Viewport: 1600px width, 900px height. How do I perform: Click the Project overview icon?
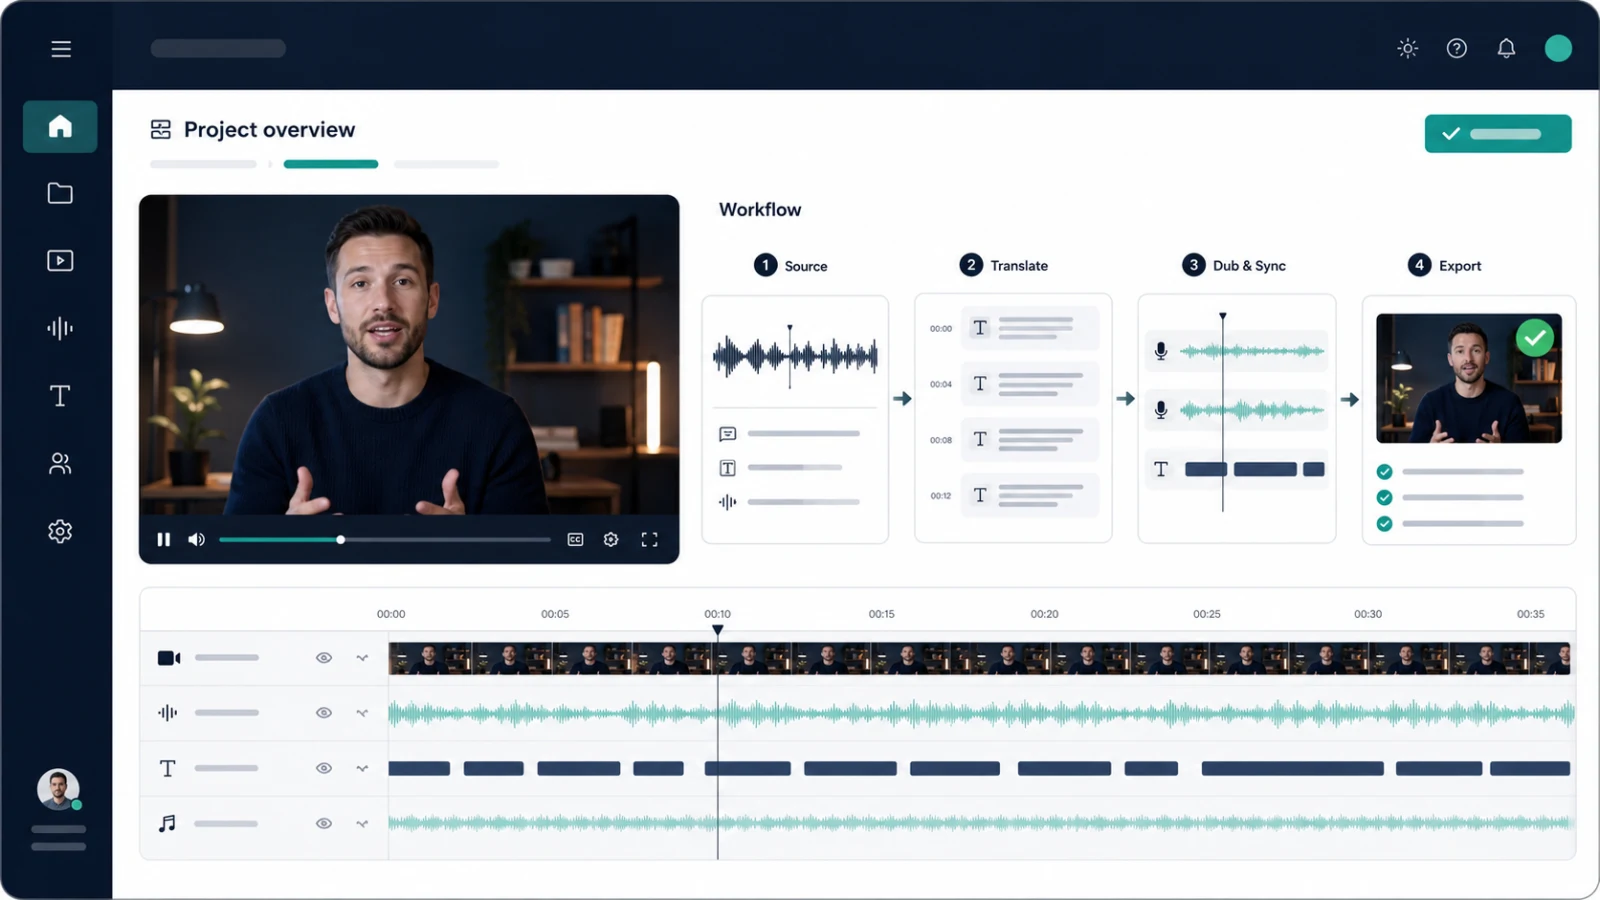[160, 129]
